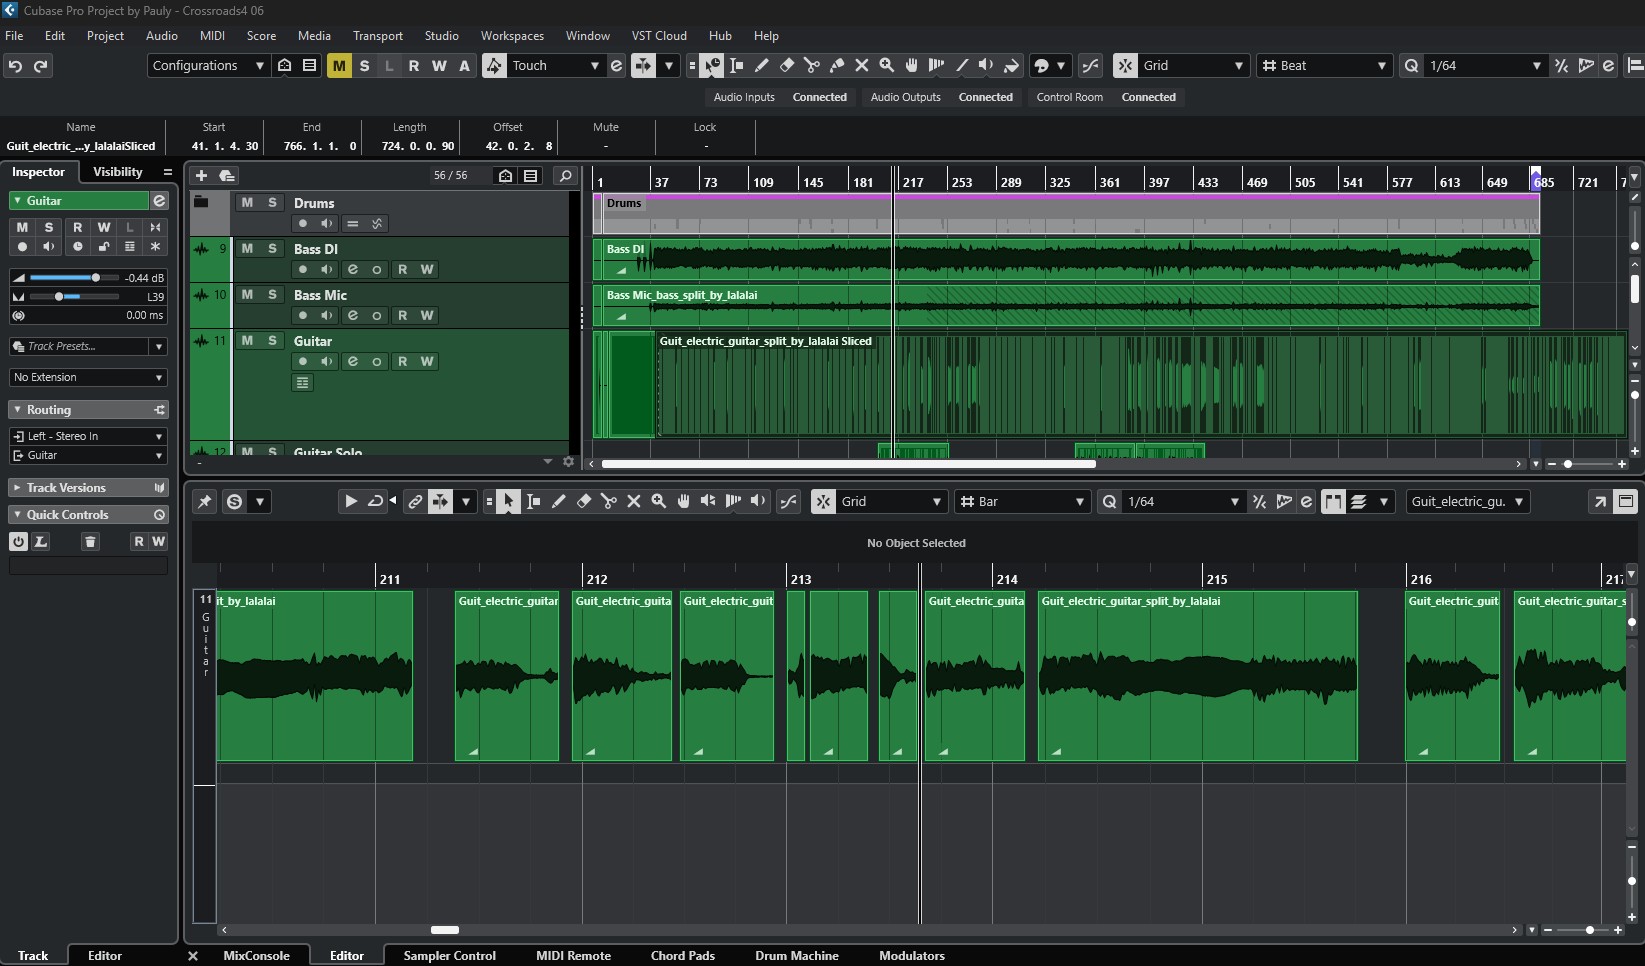Screen dimensions: 1645x966
Task: Select the Mute X tool in the main toolbar
Action: pos(862,65)
